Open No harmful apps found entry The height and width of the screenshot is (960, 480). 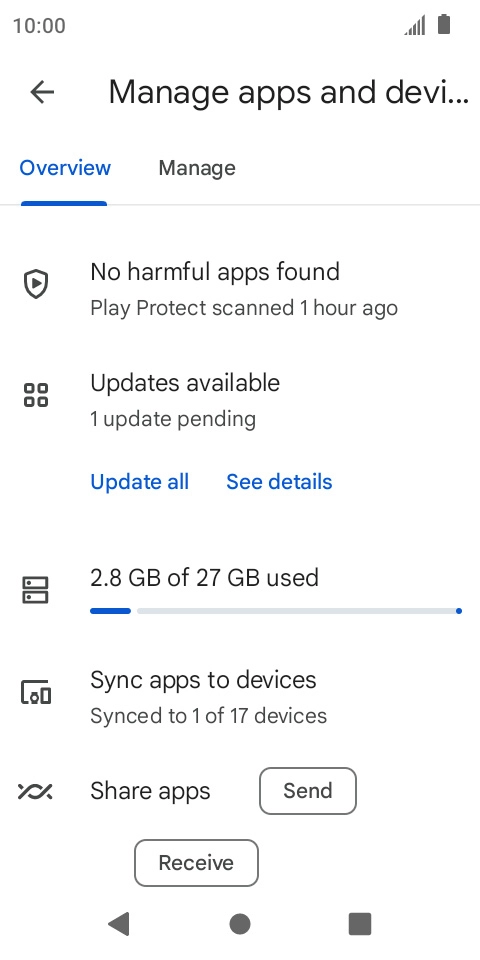point(240,289)
